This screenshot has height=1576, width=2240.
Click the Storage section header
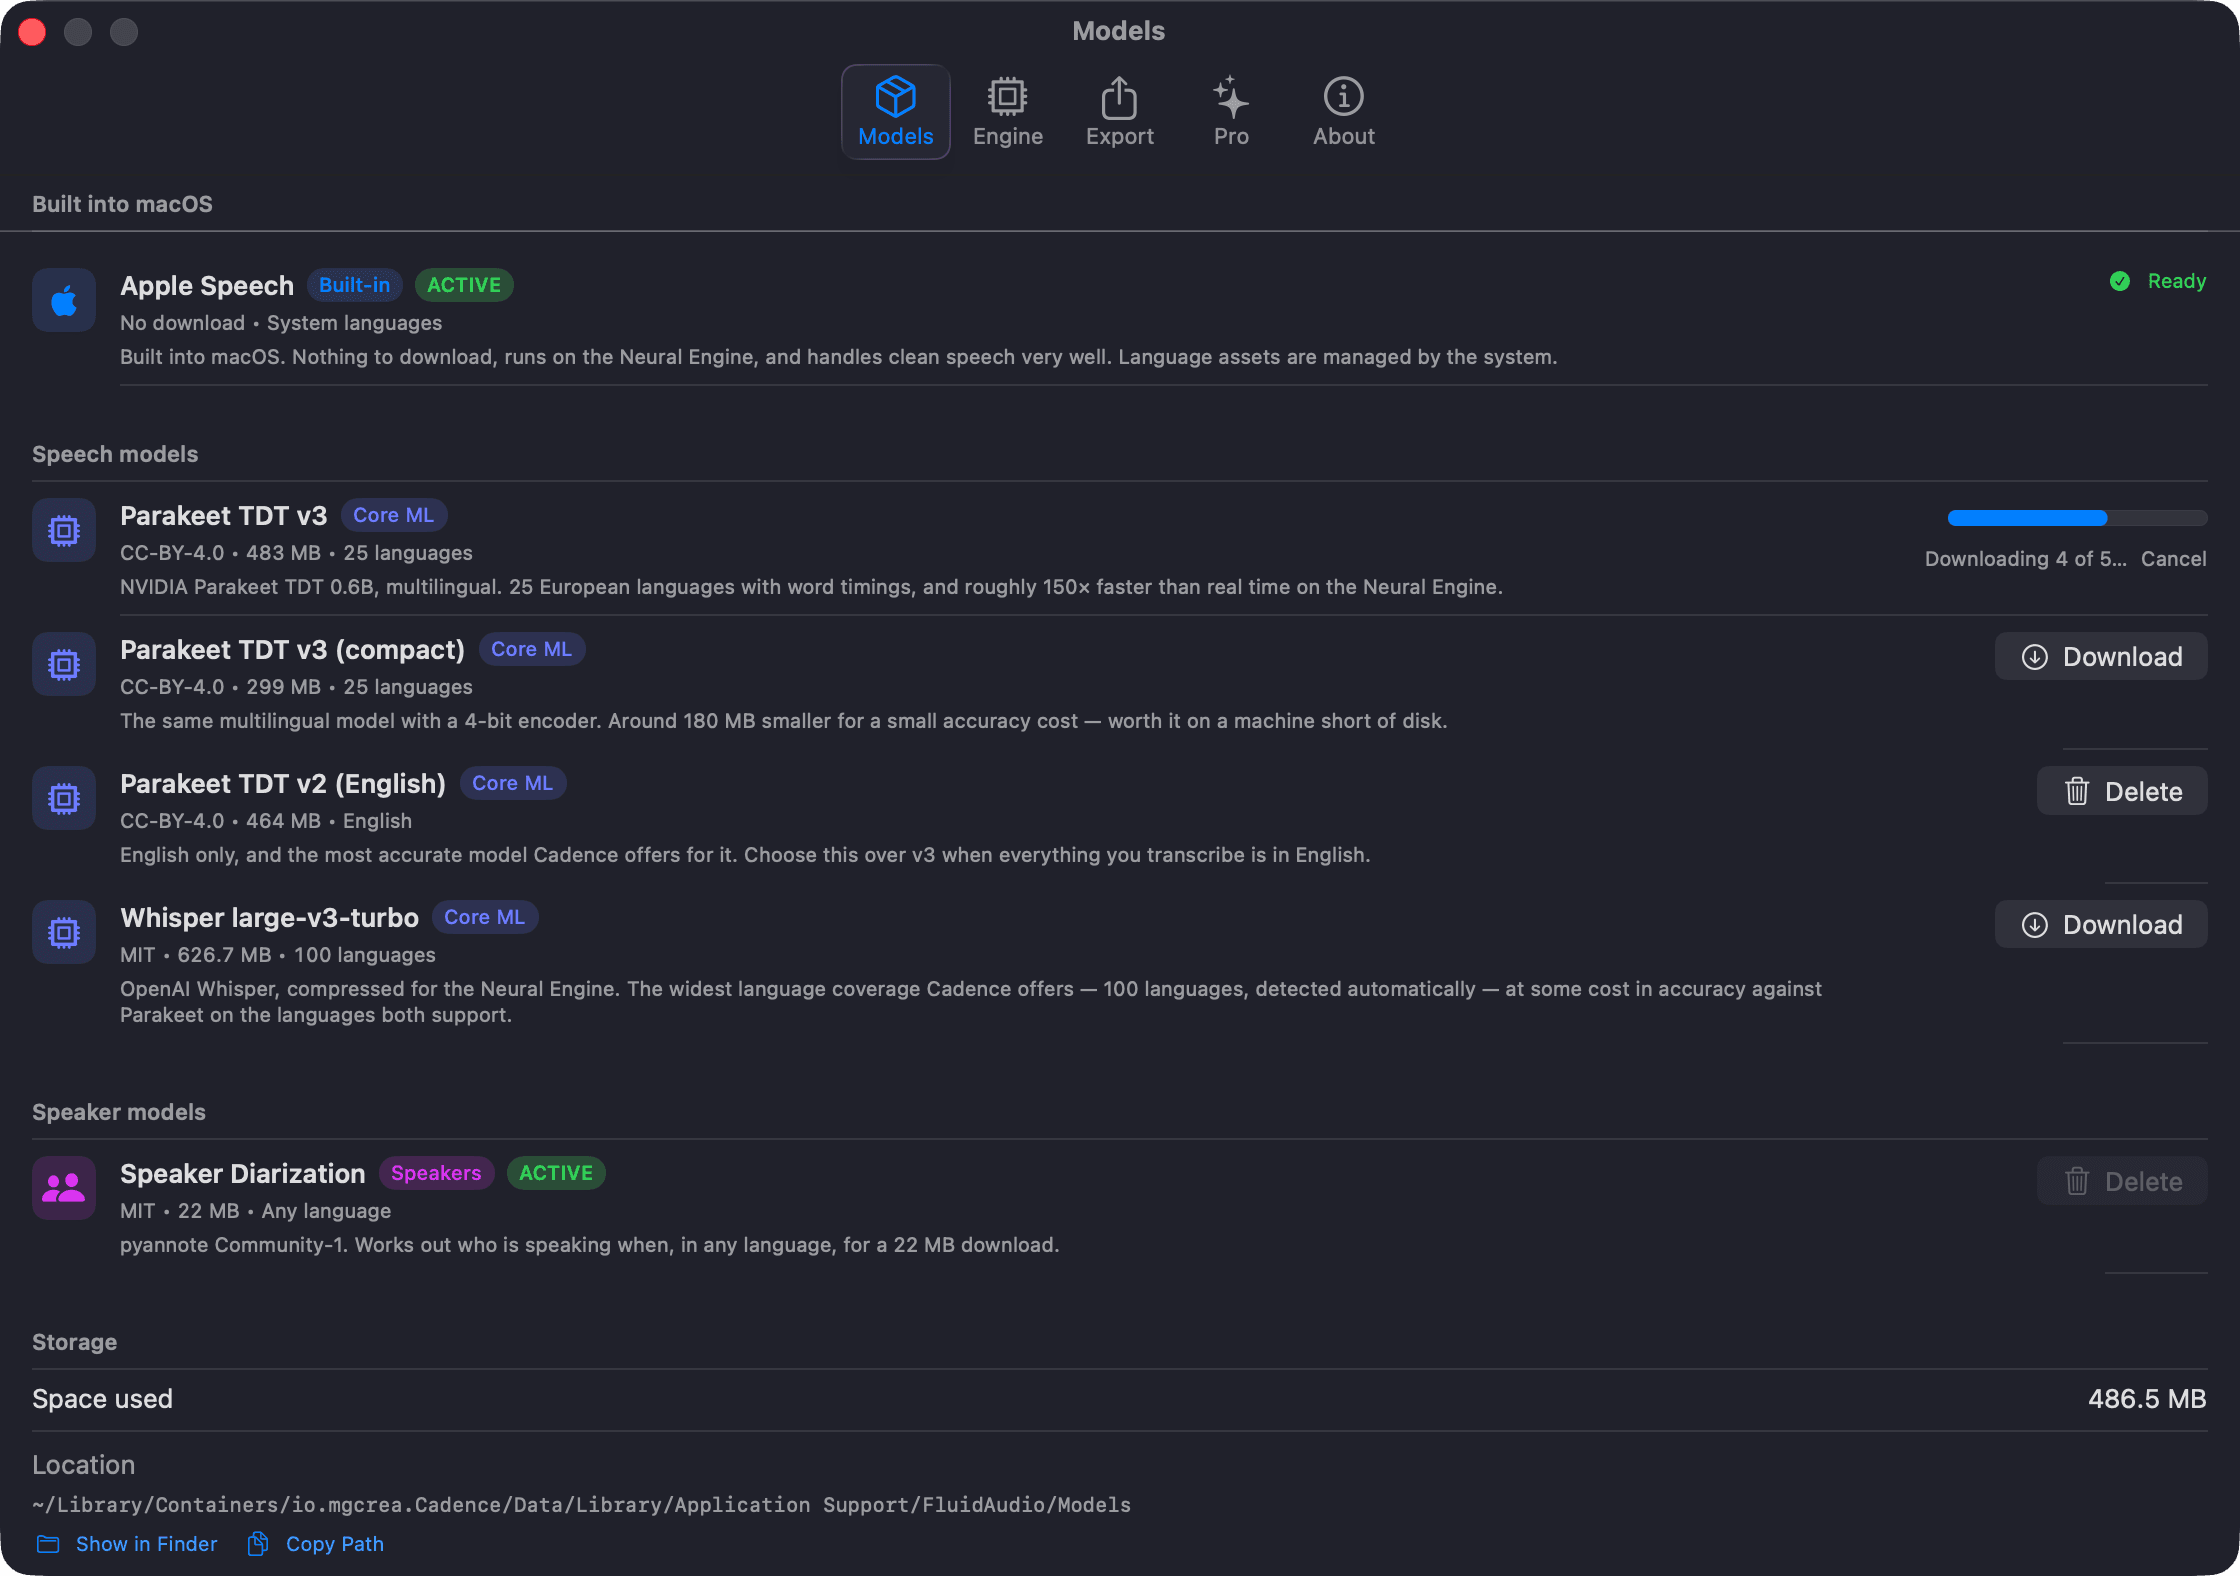74,1342
